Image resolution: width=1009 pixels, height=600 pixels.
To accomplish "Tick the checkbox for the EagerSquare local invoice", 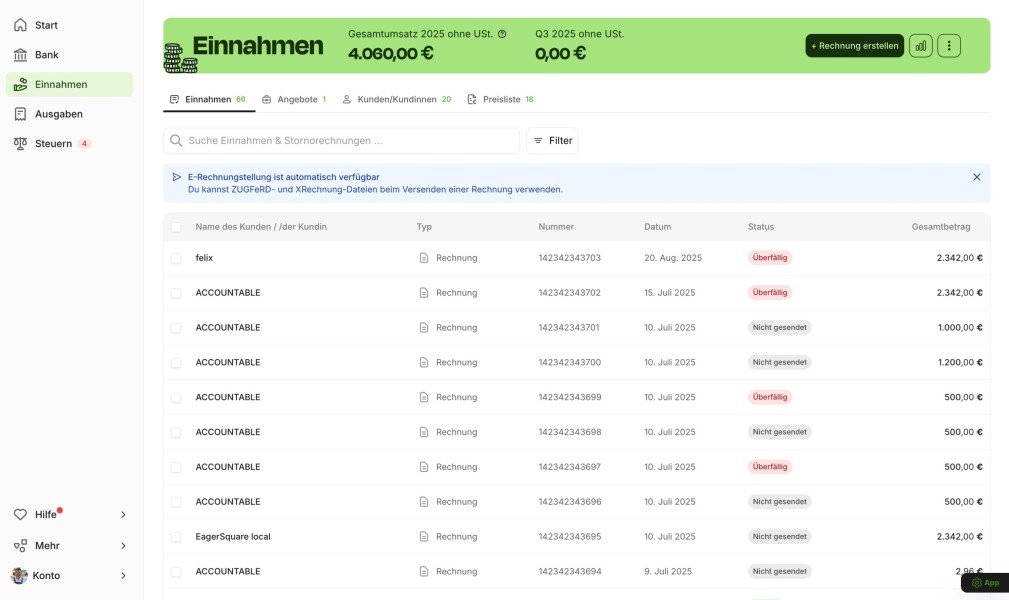I will (x=176, y=536).
